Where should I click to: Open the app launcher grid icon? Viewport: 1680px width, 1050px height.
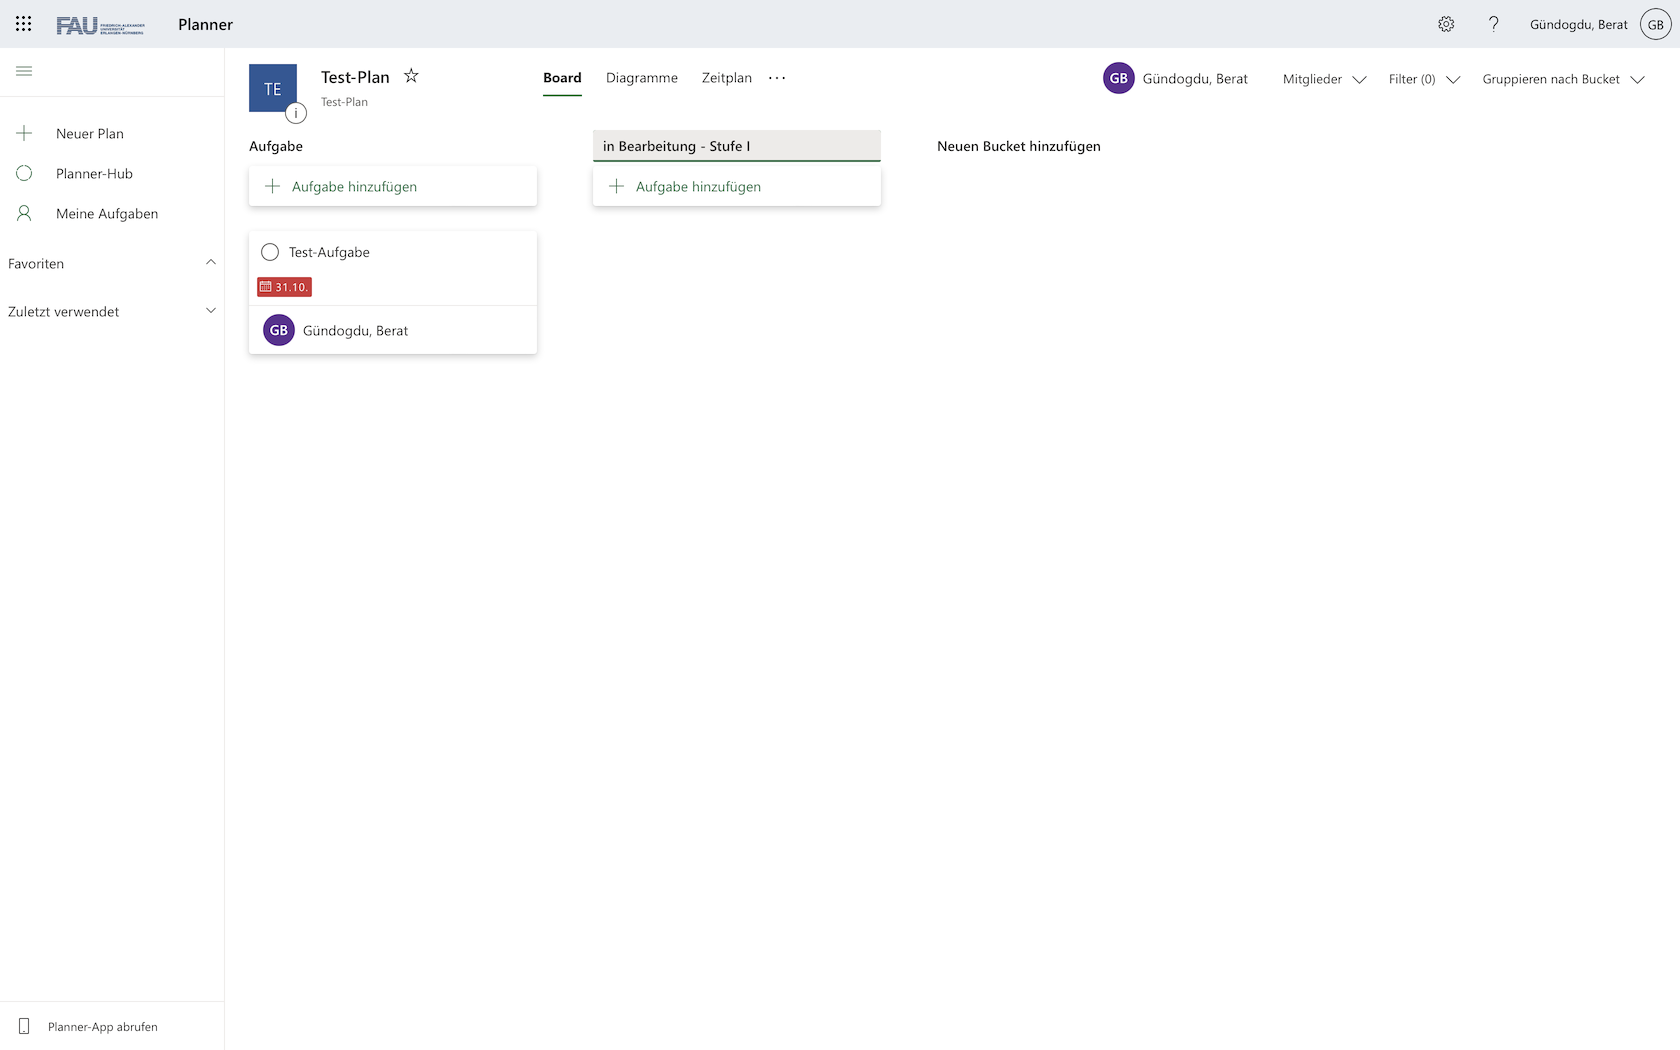point(24,24)
